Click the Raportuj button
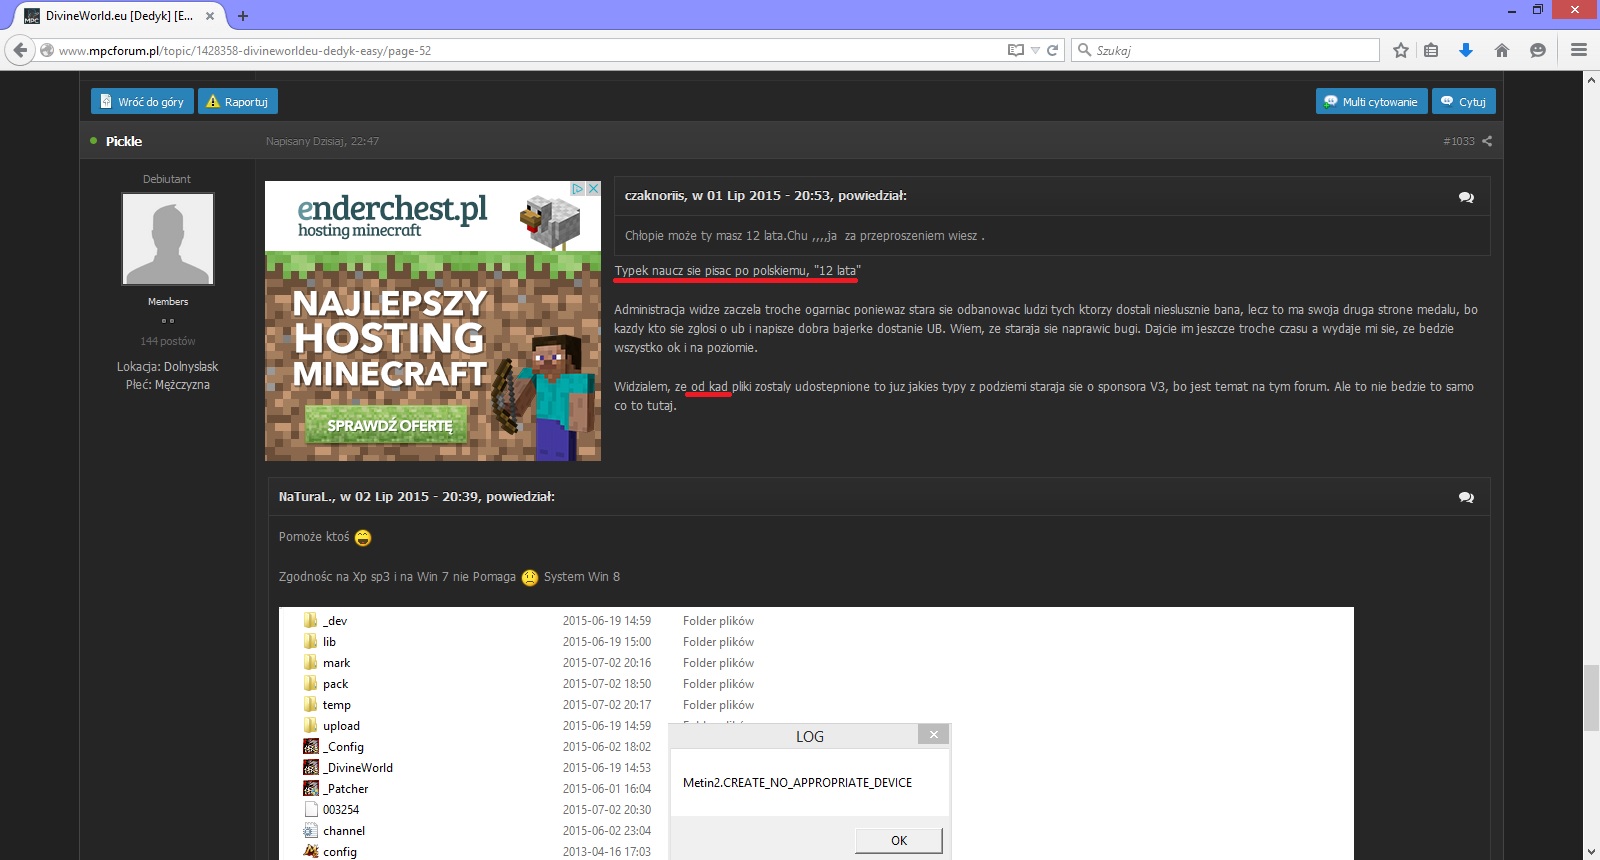 coord(238,101)
